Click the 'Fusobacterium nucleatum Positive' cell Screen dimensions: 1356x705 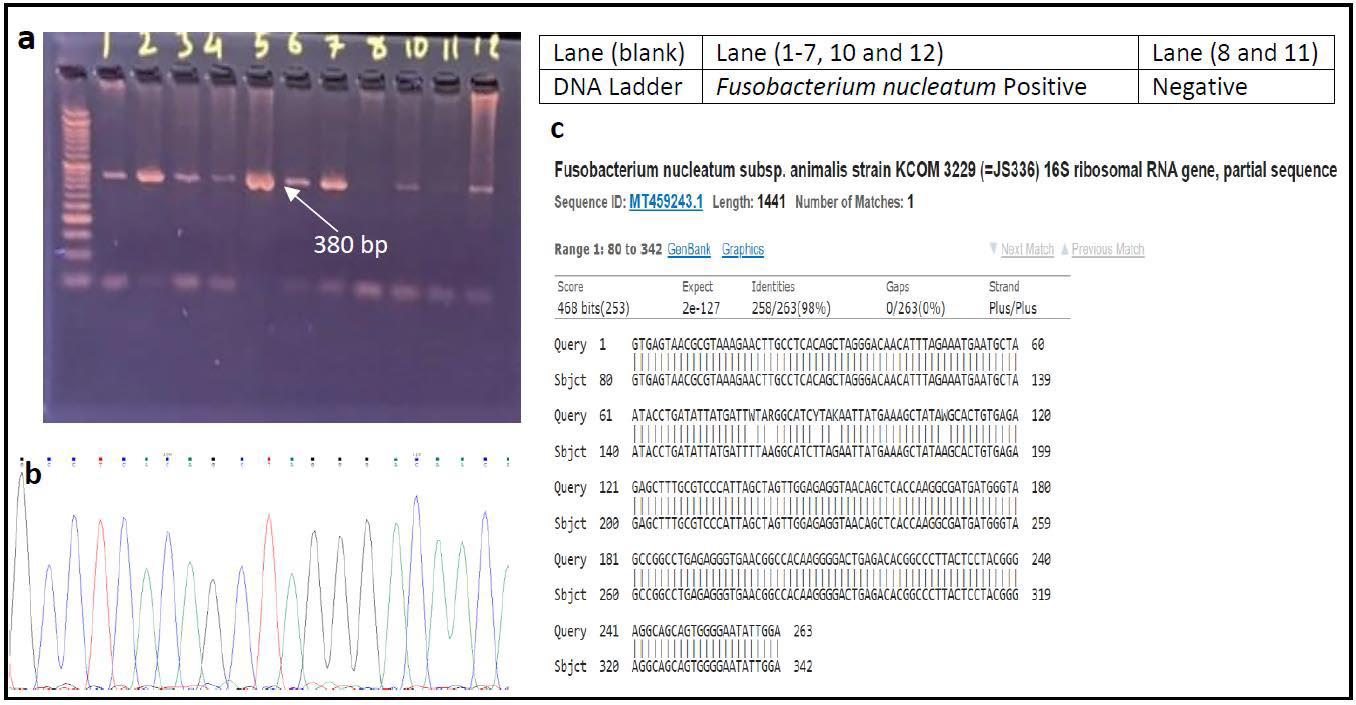(922, 87)
